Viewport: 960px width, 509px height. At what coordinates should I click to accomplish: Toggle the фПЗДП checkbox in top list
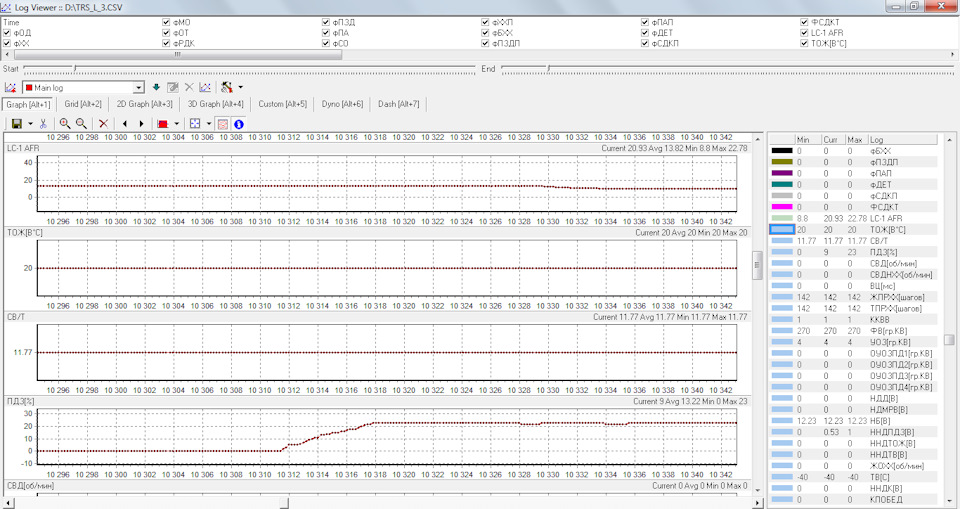coord(486,43)
